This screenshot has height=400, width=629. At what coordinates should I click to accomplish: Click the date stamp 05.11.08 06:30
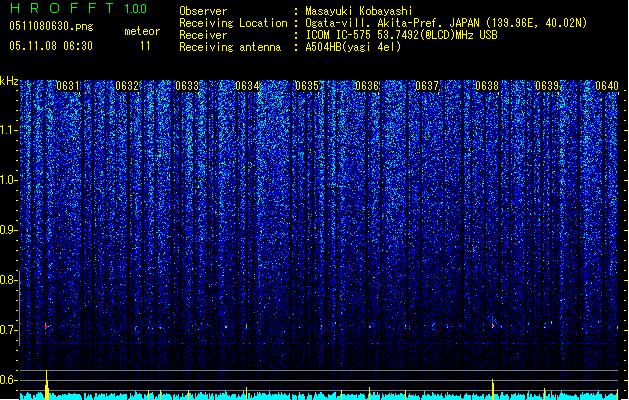pyautogui.click(x=51, y=46)
